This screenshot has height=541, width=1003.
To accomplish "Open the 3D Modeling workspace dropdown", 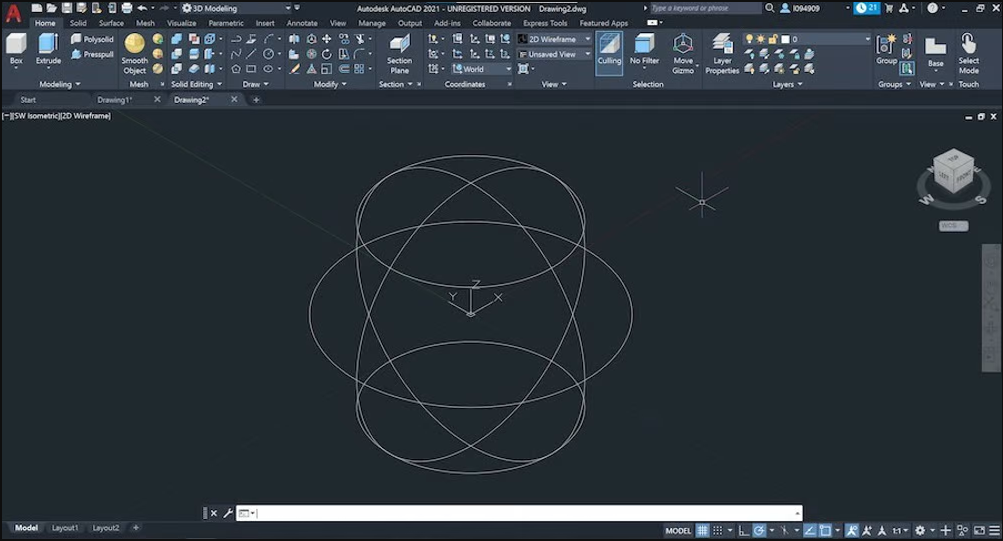I will pyautogui.click(x=236, y=8).
